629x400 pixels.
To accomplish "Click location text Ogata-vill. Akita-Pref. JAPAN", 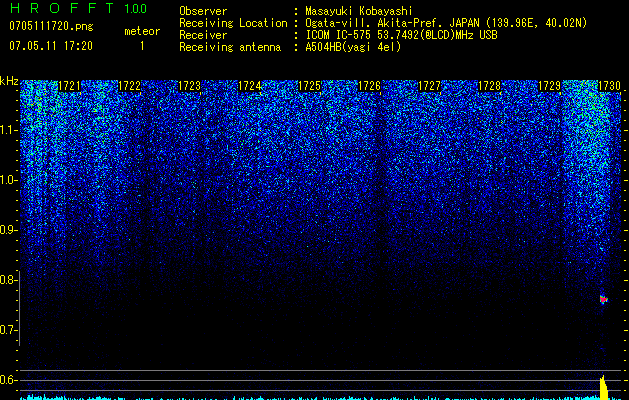I will coord(392,23).
